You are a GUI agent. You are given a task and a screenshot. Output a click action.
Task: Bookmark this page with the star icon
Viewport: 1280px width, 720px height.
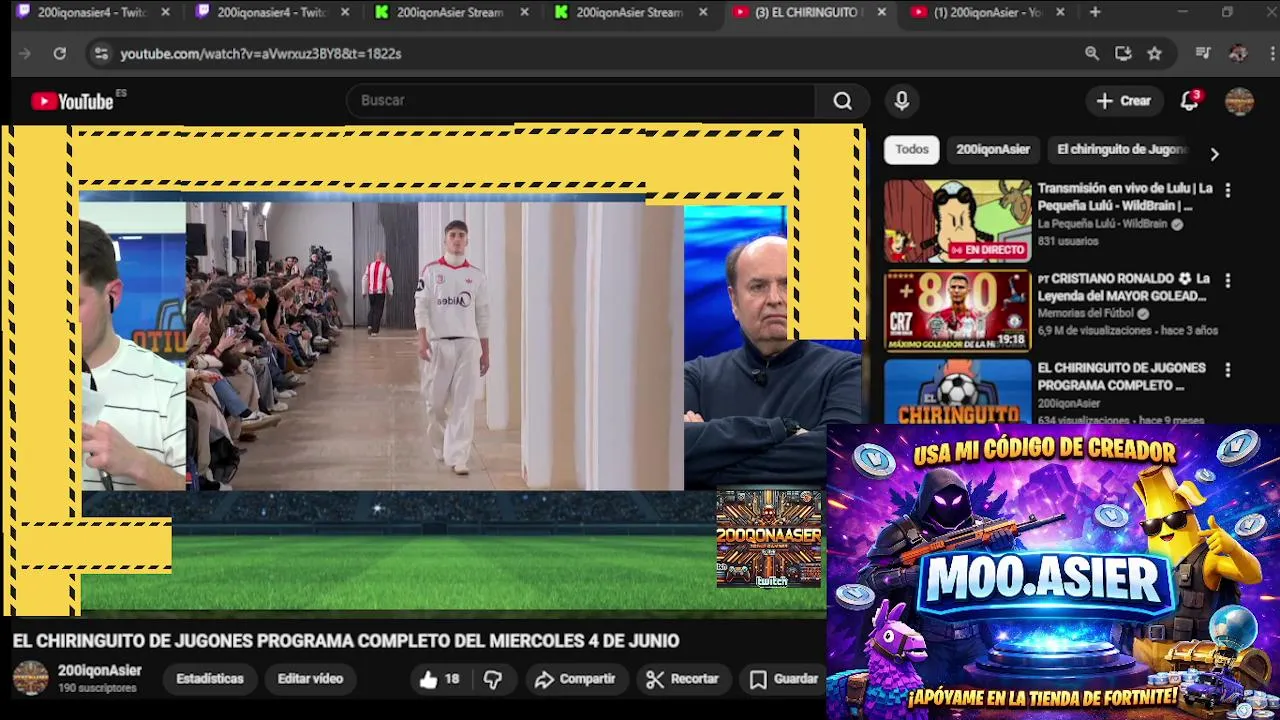click(1154, 53)
